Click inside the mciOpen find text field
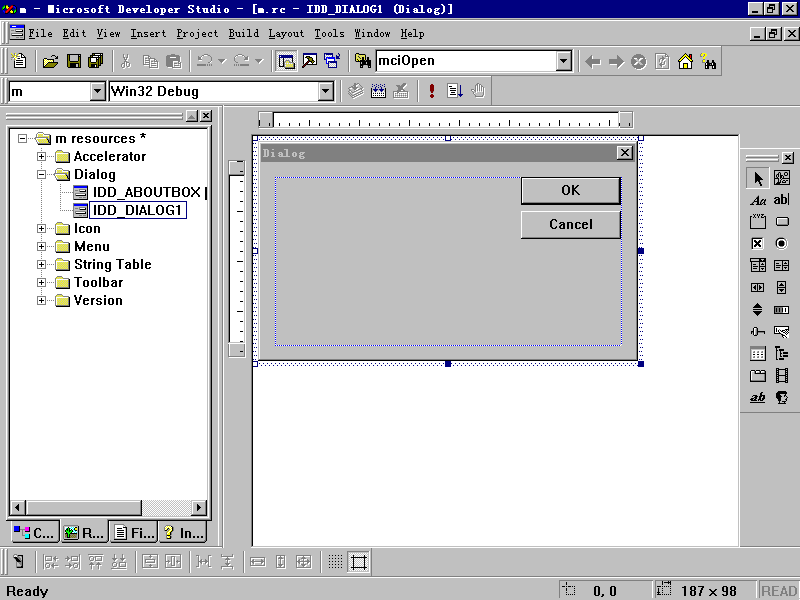 click(466, 61)
